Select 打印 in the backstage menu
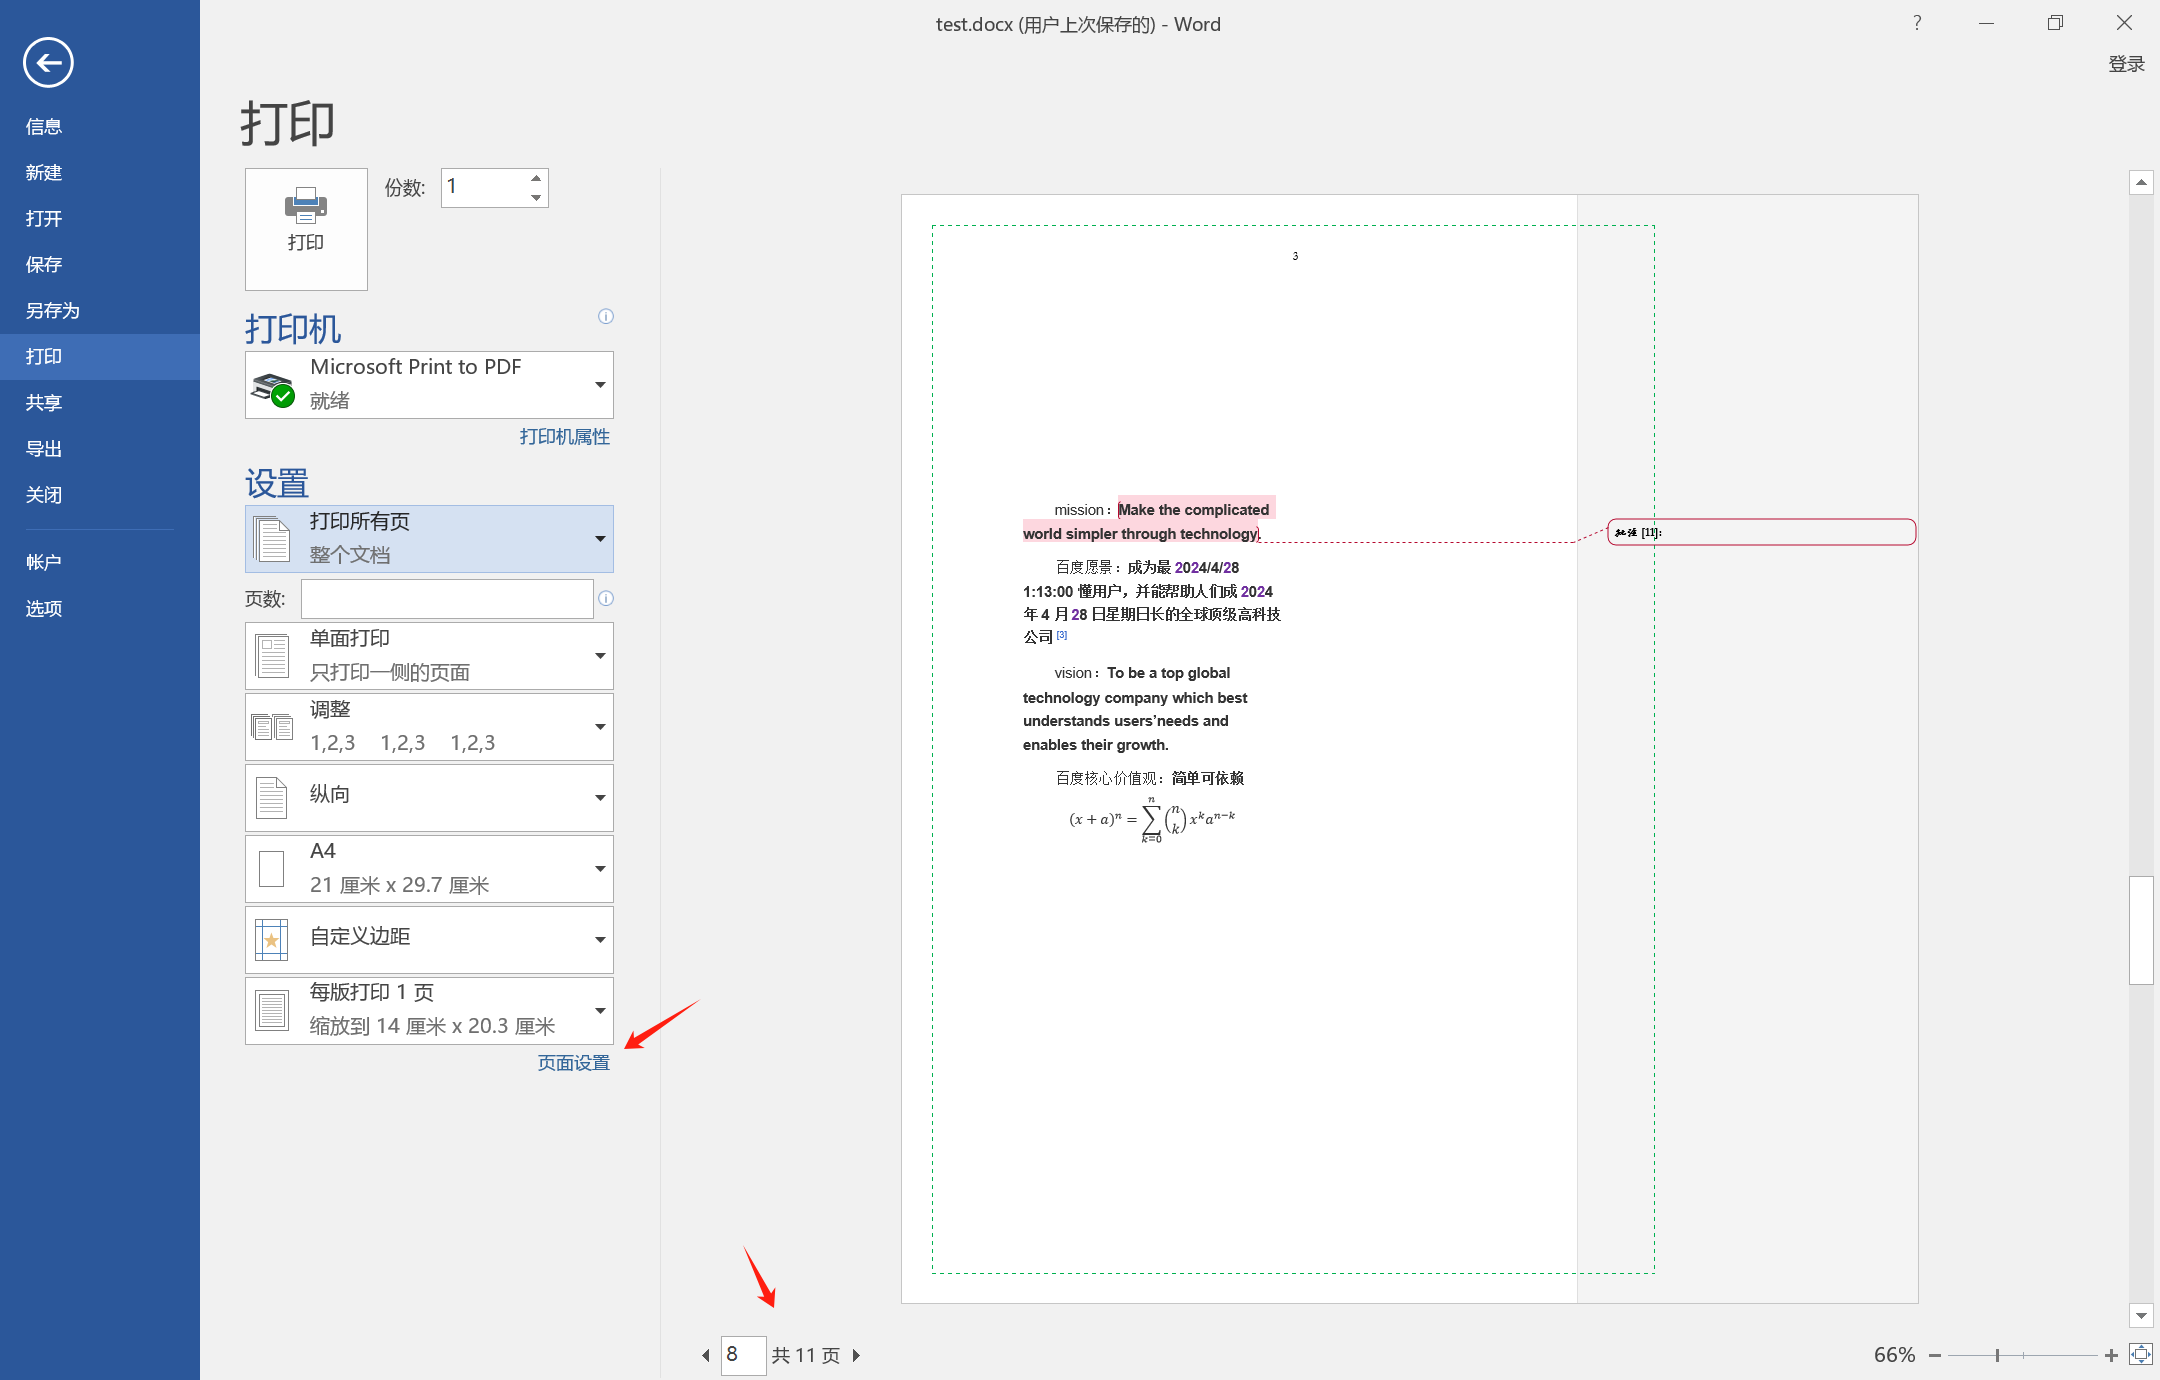Image resolution: width=2160 pixels, height=1380 pixels. click(100, 357)
